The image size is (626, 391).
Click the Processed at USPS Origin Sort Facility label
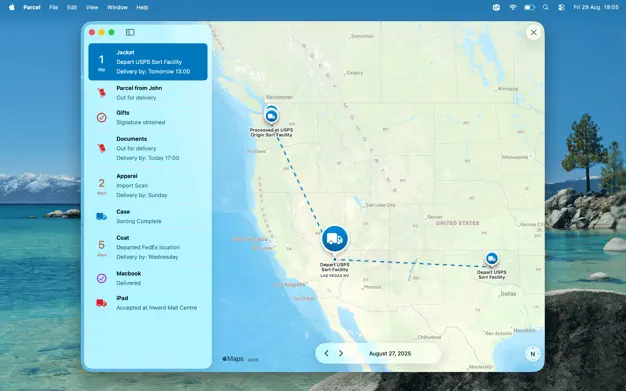tap(271, 133)
